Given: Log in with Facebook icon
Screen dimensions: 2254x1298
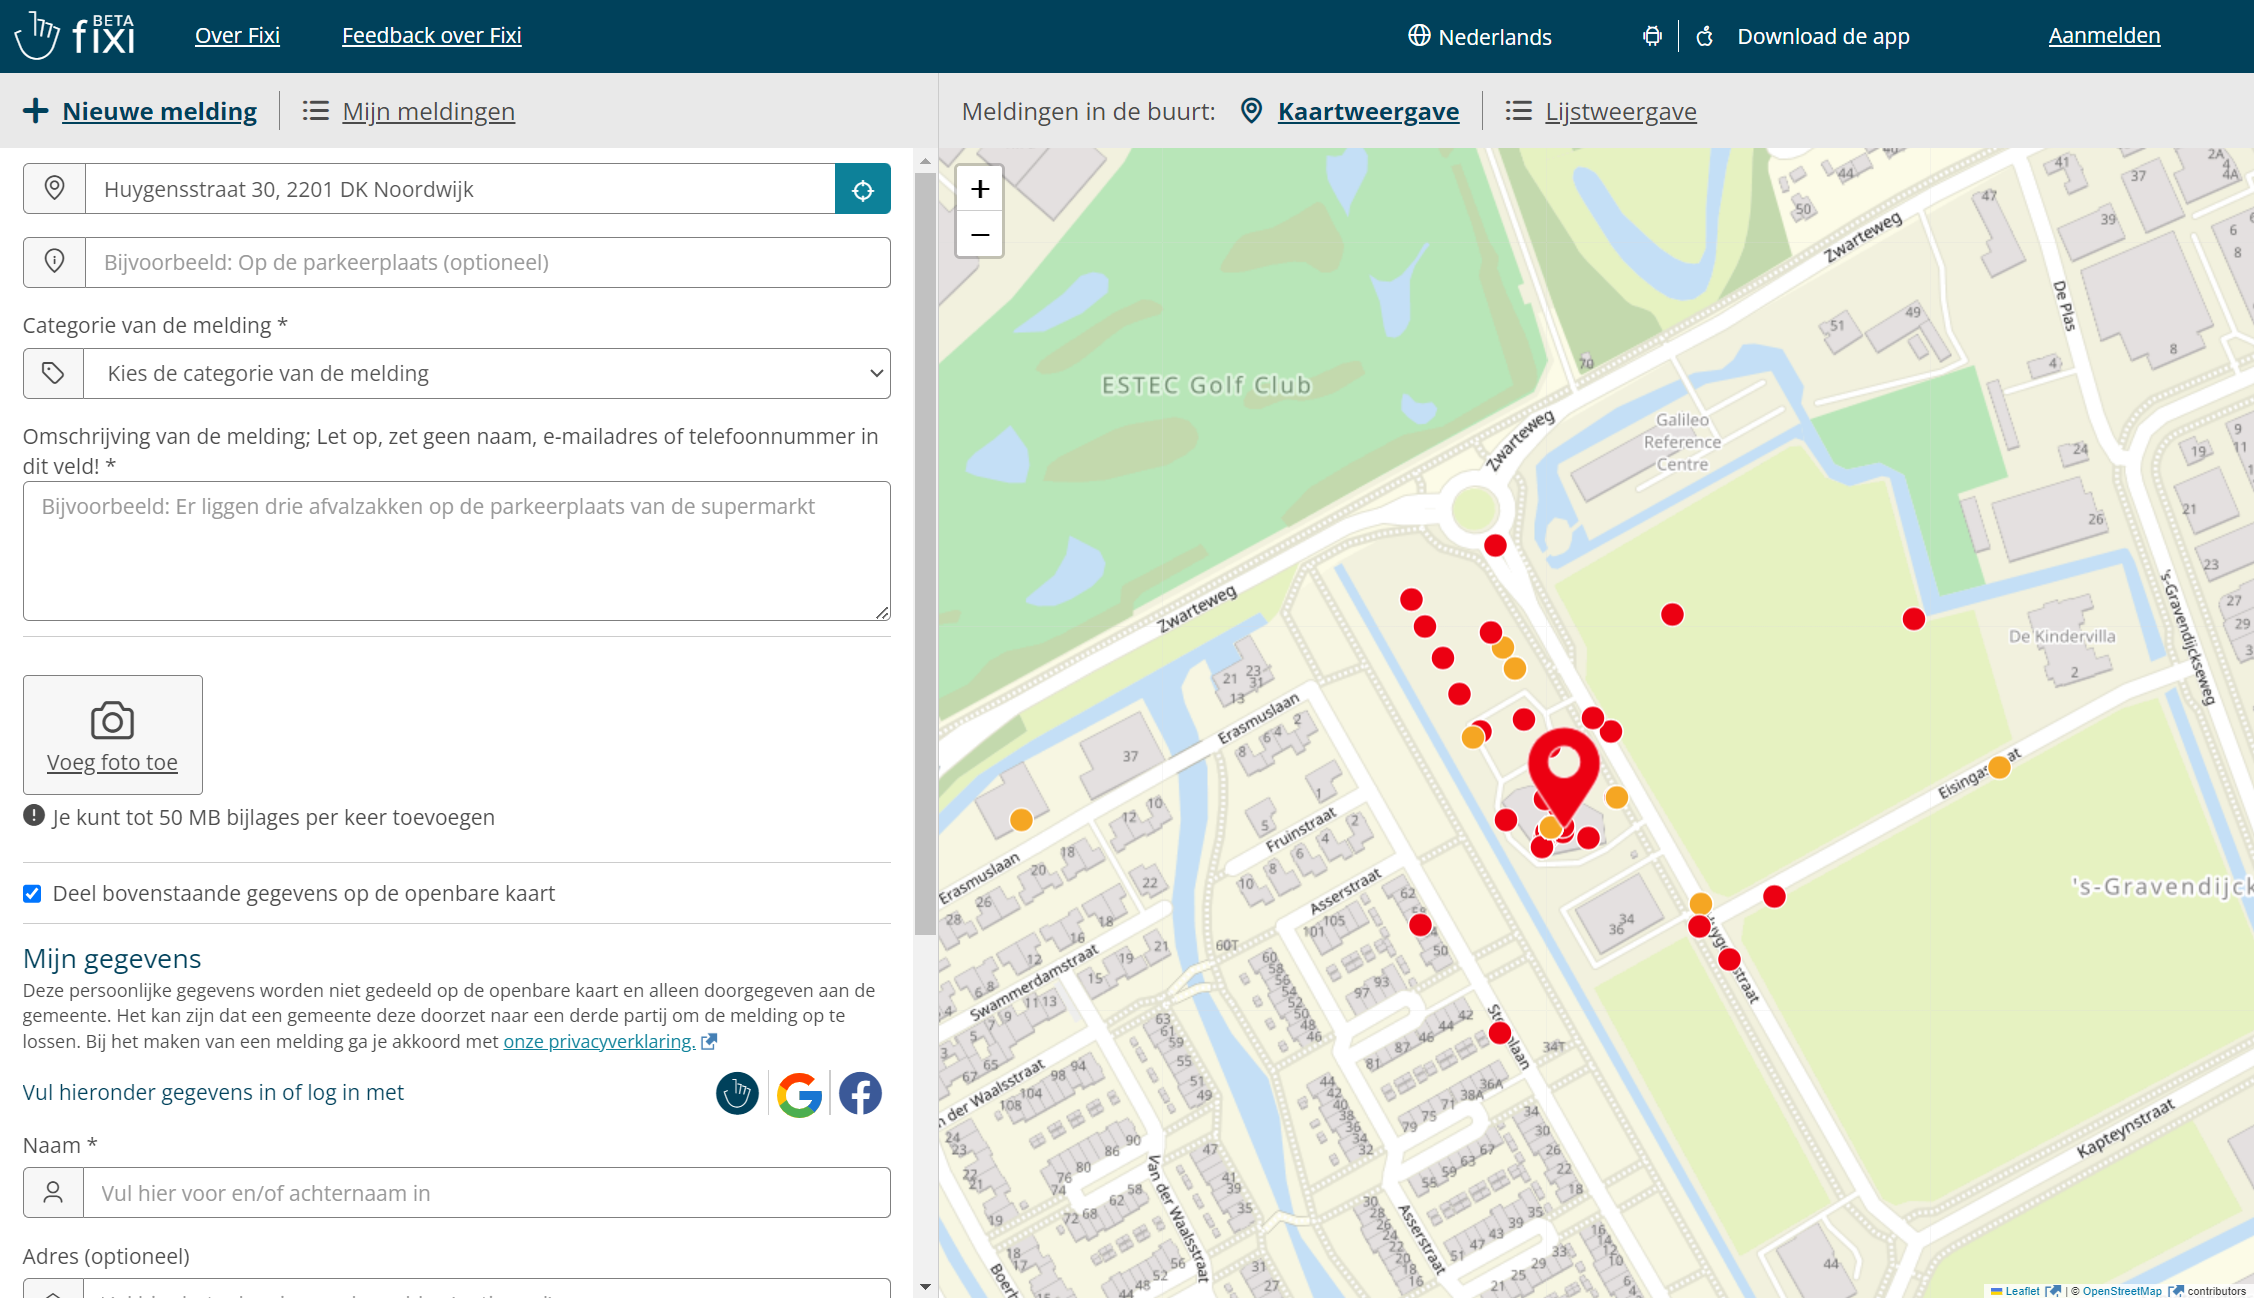Looking at the screenshot, I should point(860,1093).
